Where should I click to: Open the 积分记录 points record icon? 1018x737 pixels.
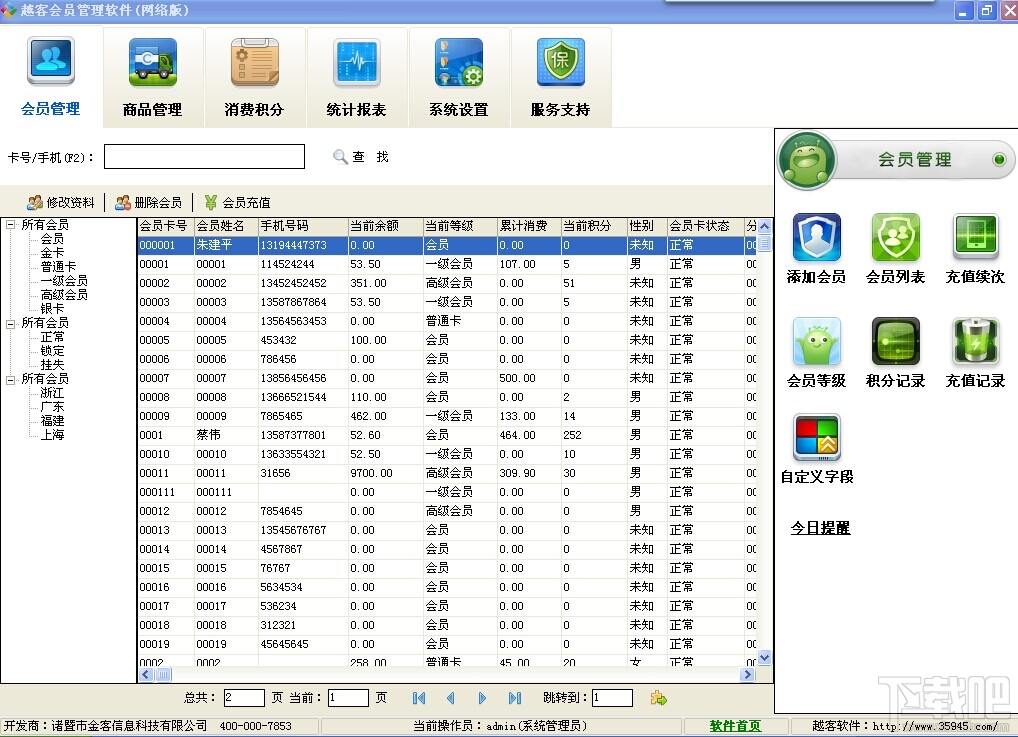click(x=895, y=342)
